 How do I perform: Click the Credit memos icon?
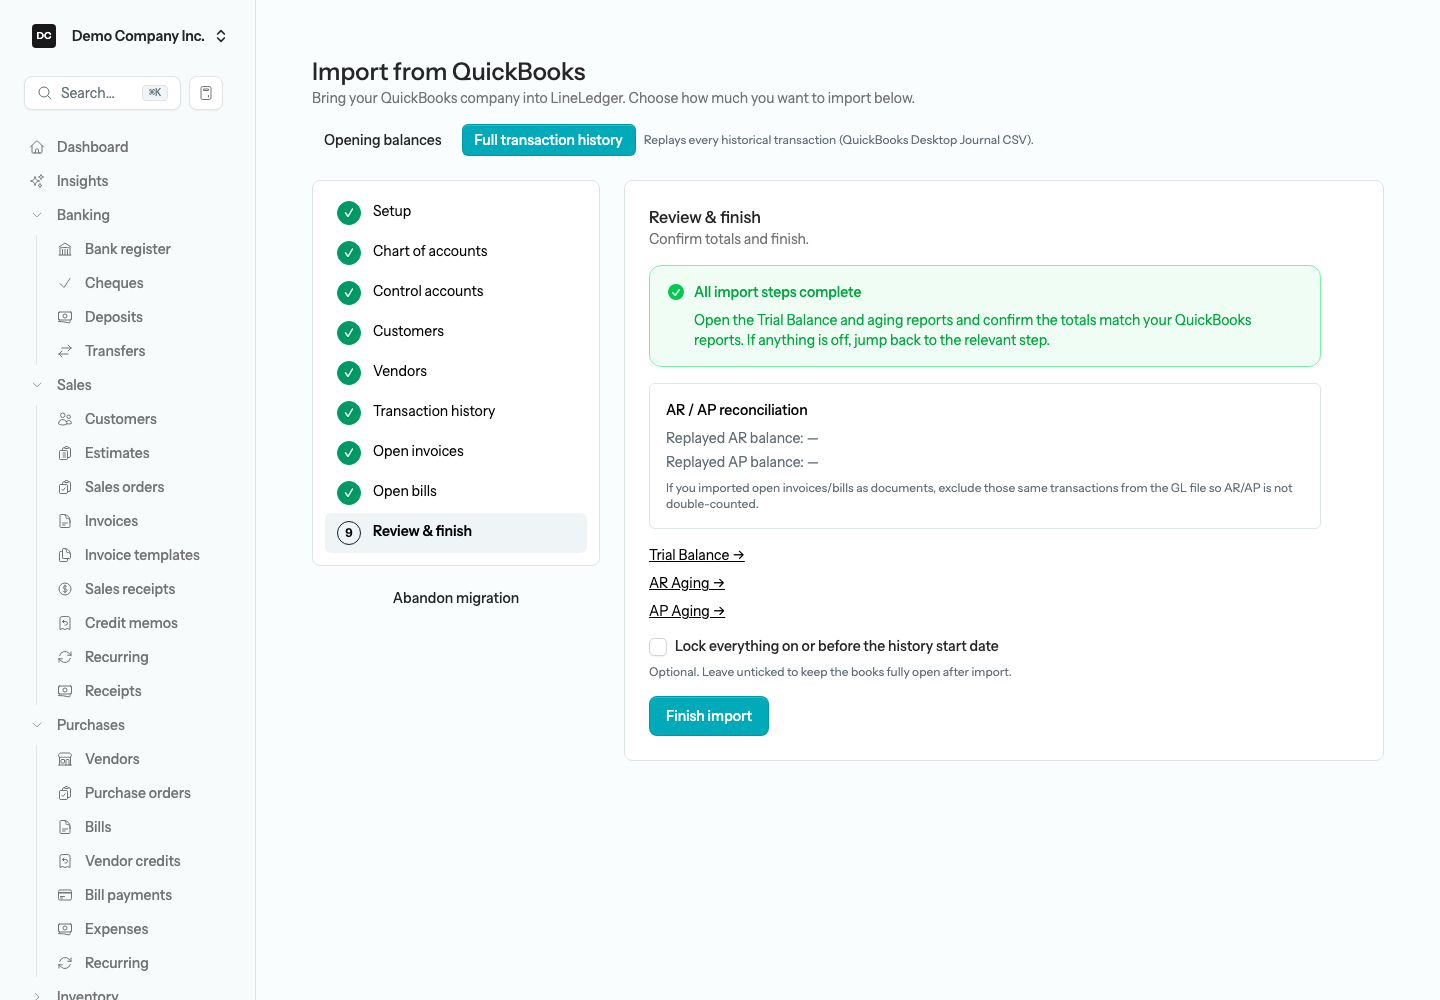(x=65, y=623)
